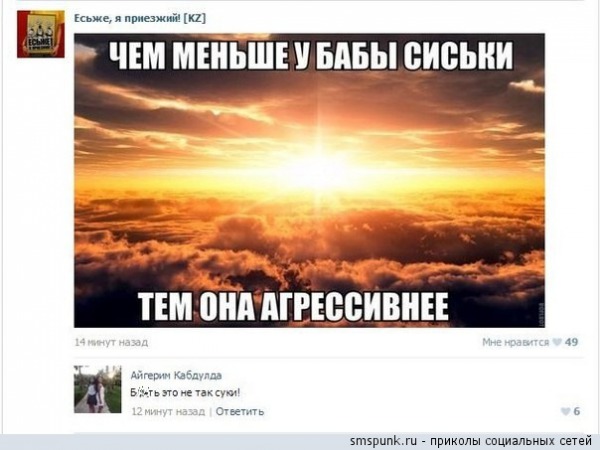600x450 pixels.
Task: Open the sunset meme image in the post
Action: pyautogui.click(x=310, y=180)
